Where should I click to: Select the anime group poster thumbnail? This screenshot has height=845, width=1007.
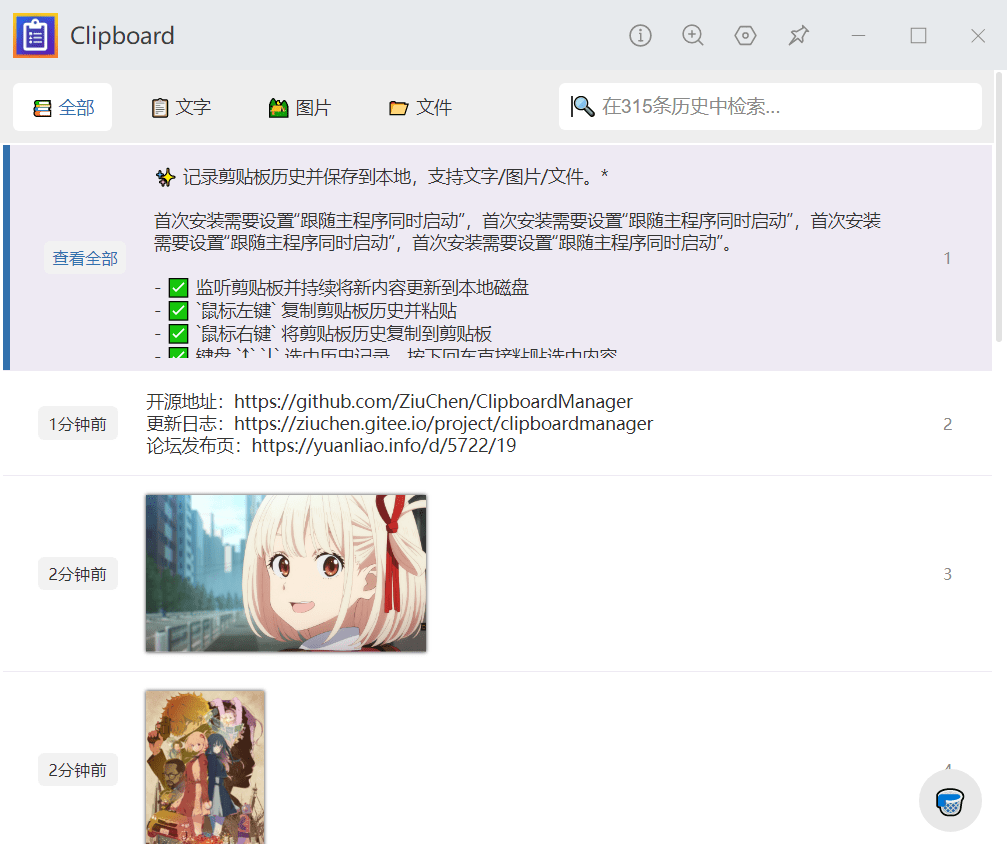coord(205,766)
